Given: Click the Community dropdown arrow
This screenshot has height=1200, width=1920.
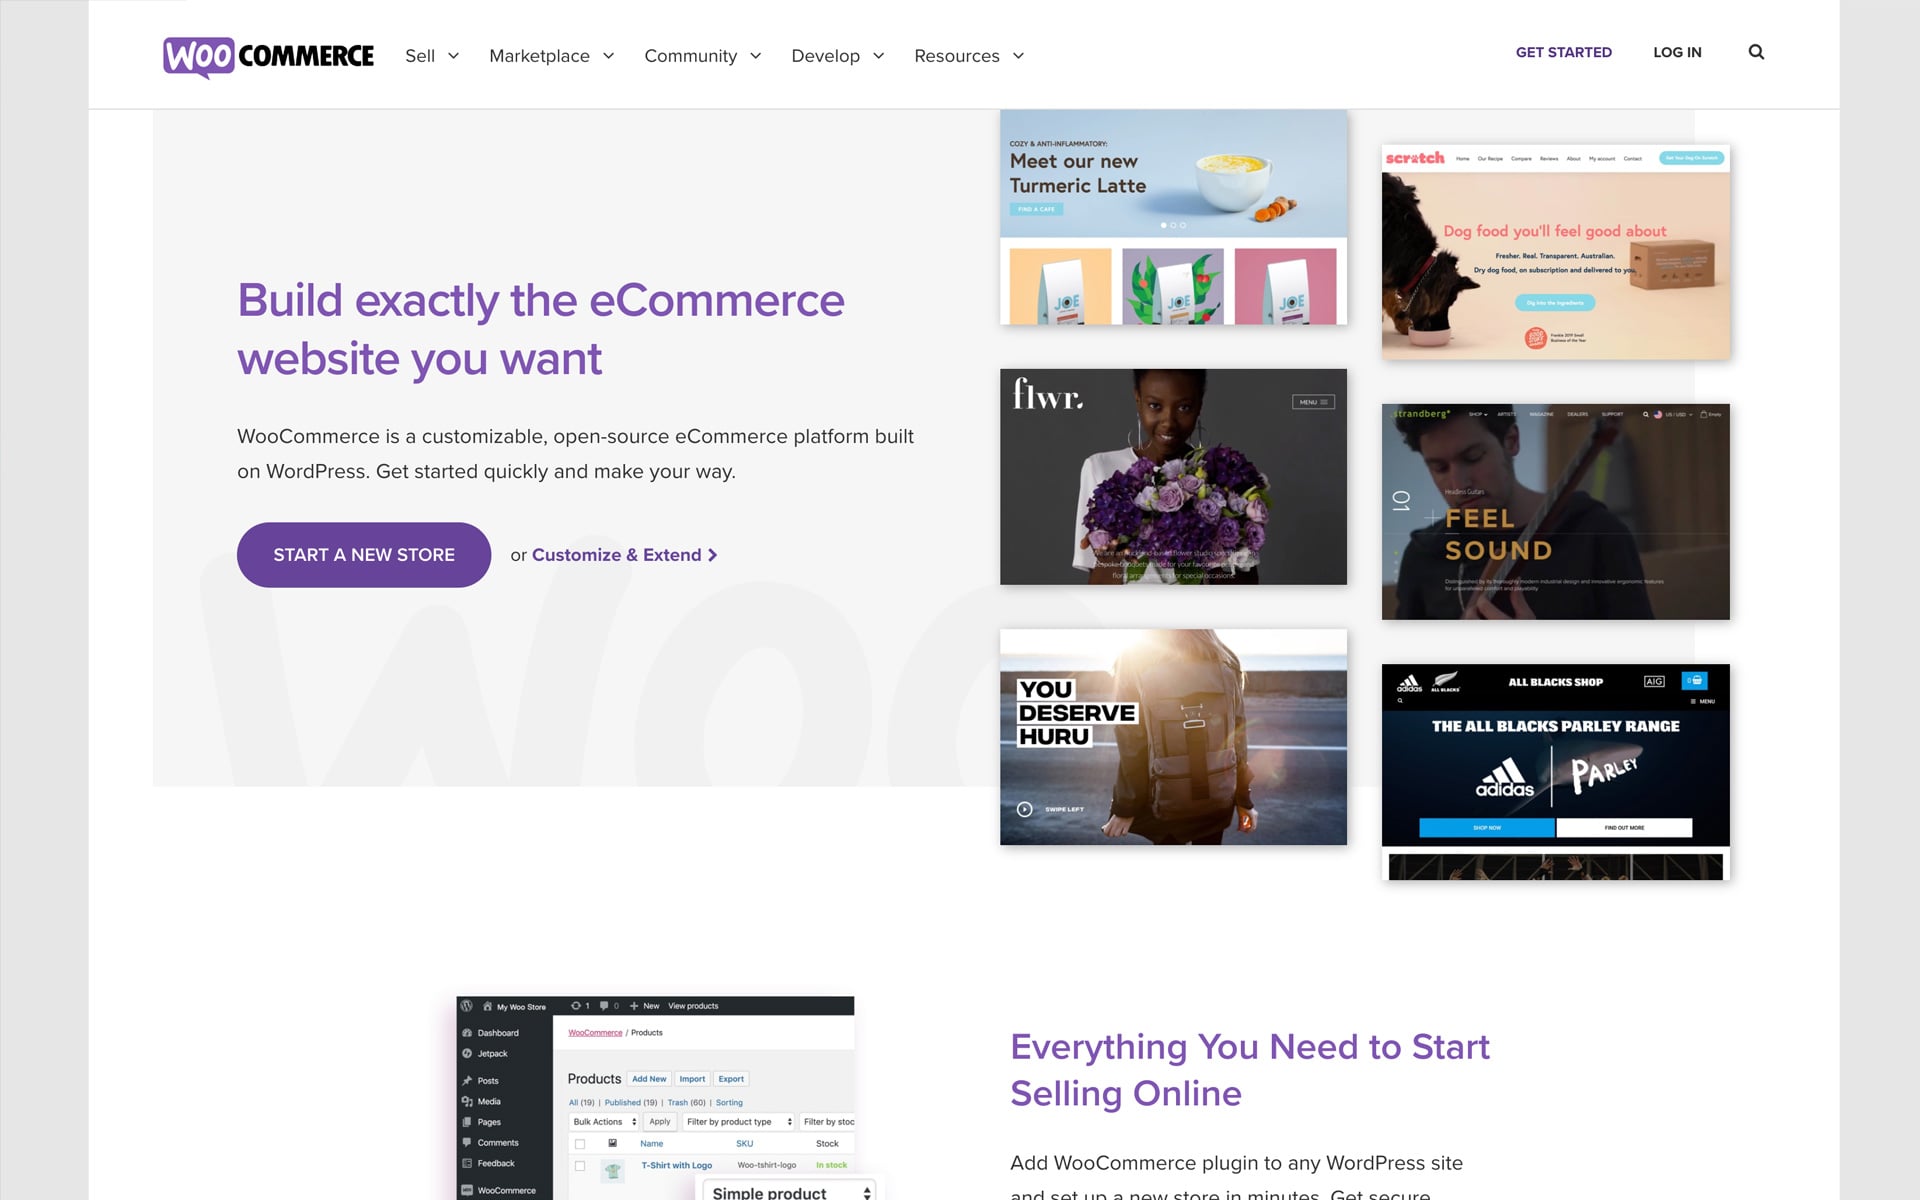Looking at the screenshot, I should (757, 55).
